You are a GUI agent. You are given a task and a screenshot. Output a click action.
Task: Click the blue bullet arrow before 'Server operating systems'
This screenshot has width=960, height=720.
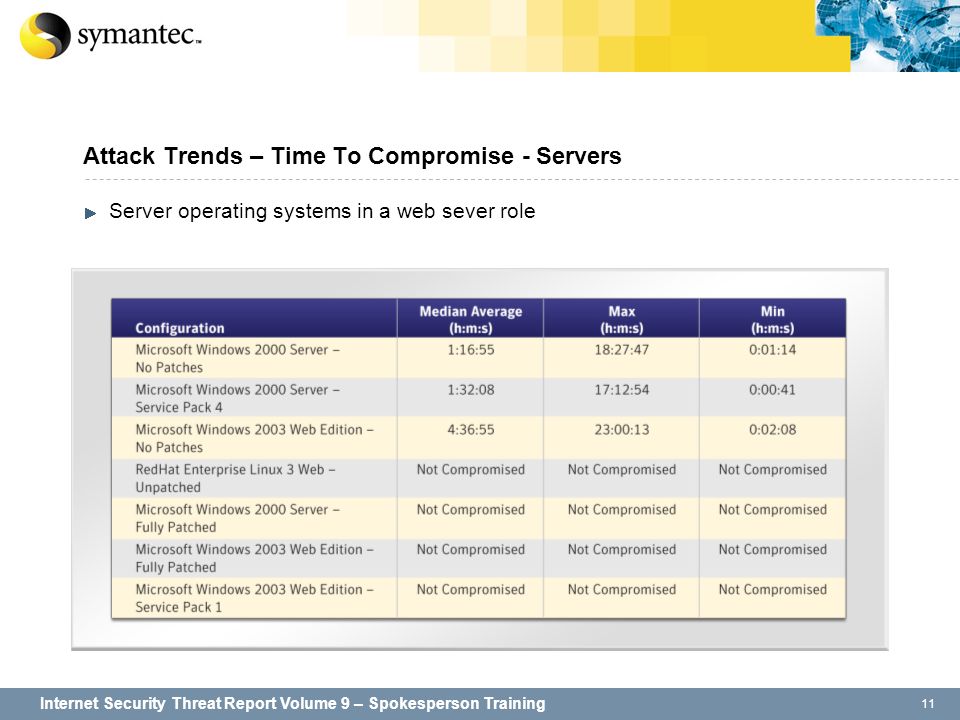coord(91,213)
